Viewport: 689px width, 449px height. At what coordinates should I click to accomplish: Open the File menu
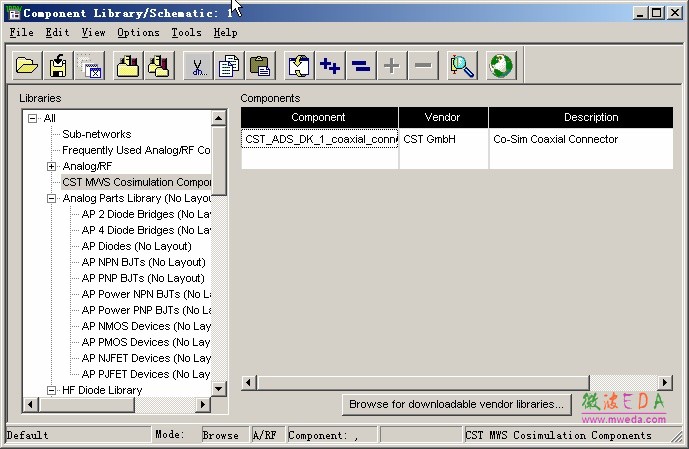click(x=22, y=33)
